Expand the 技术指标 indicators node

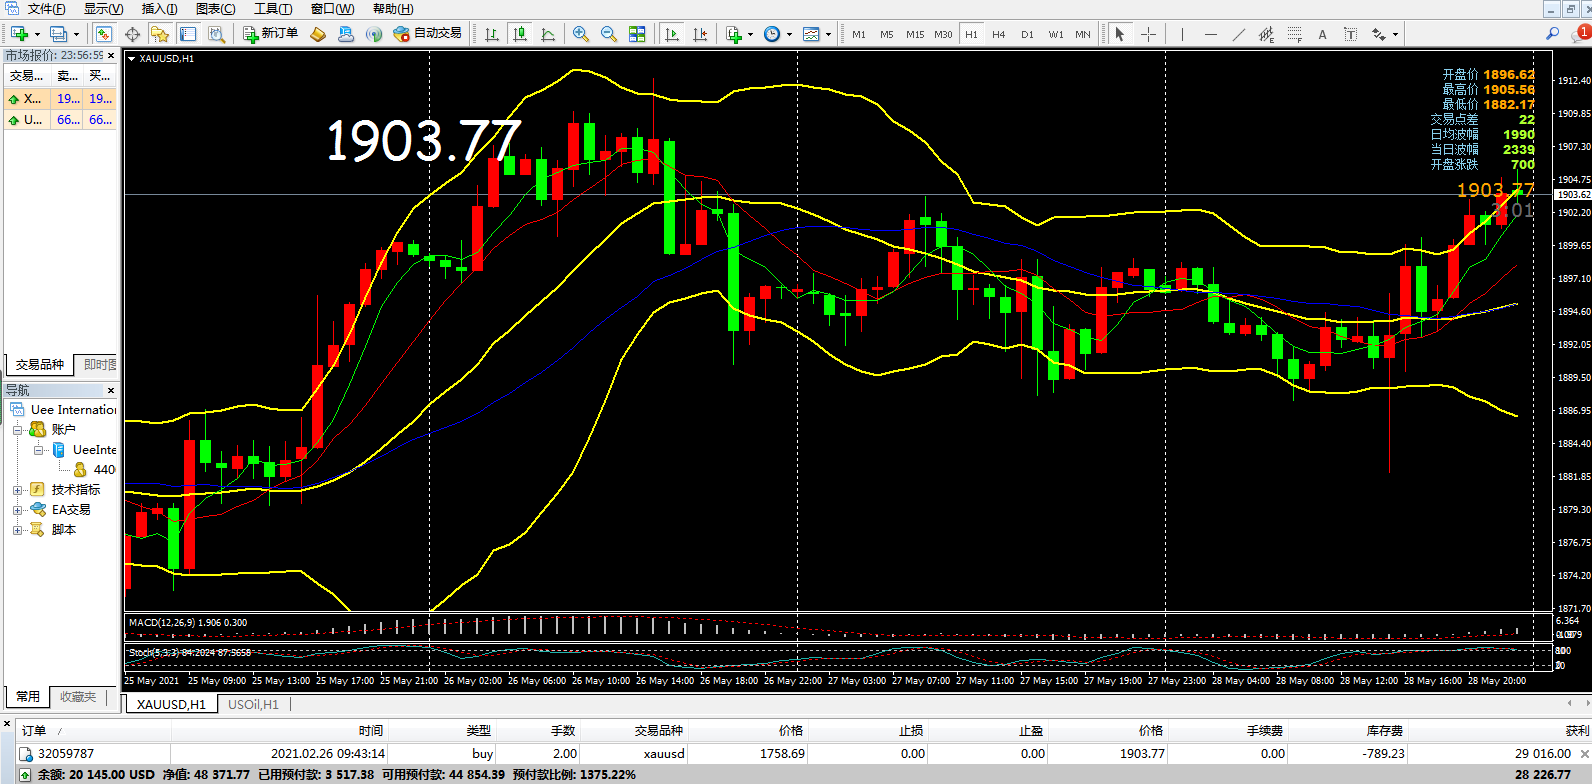point(17,490)
